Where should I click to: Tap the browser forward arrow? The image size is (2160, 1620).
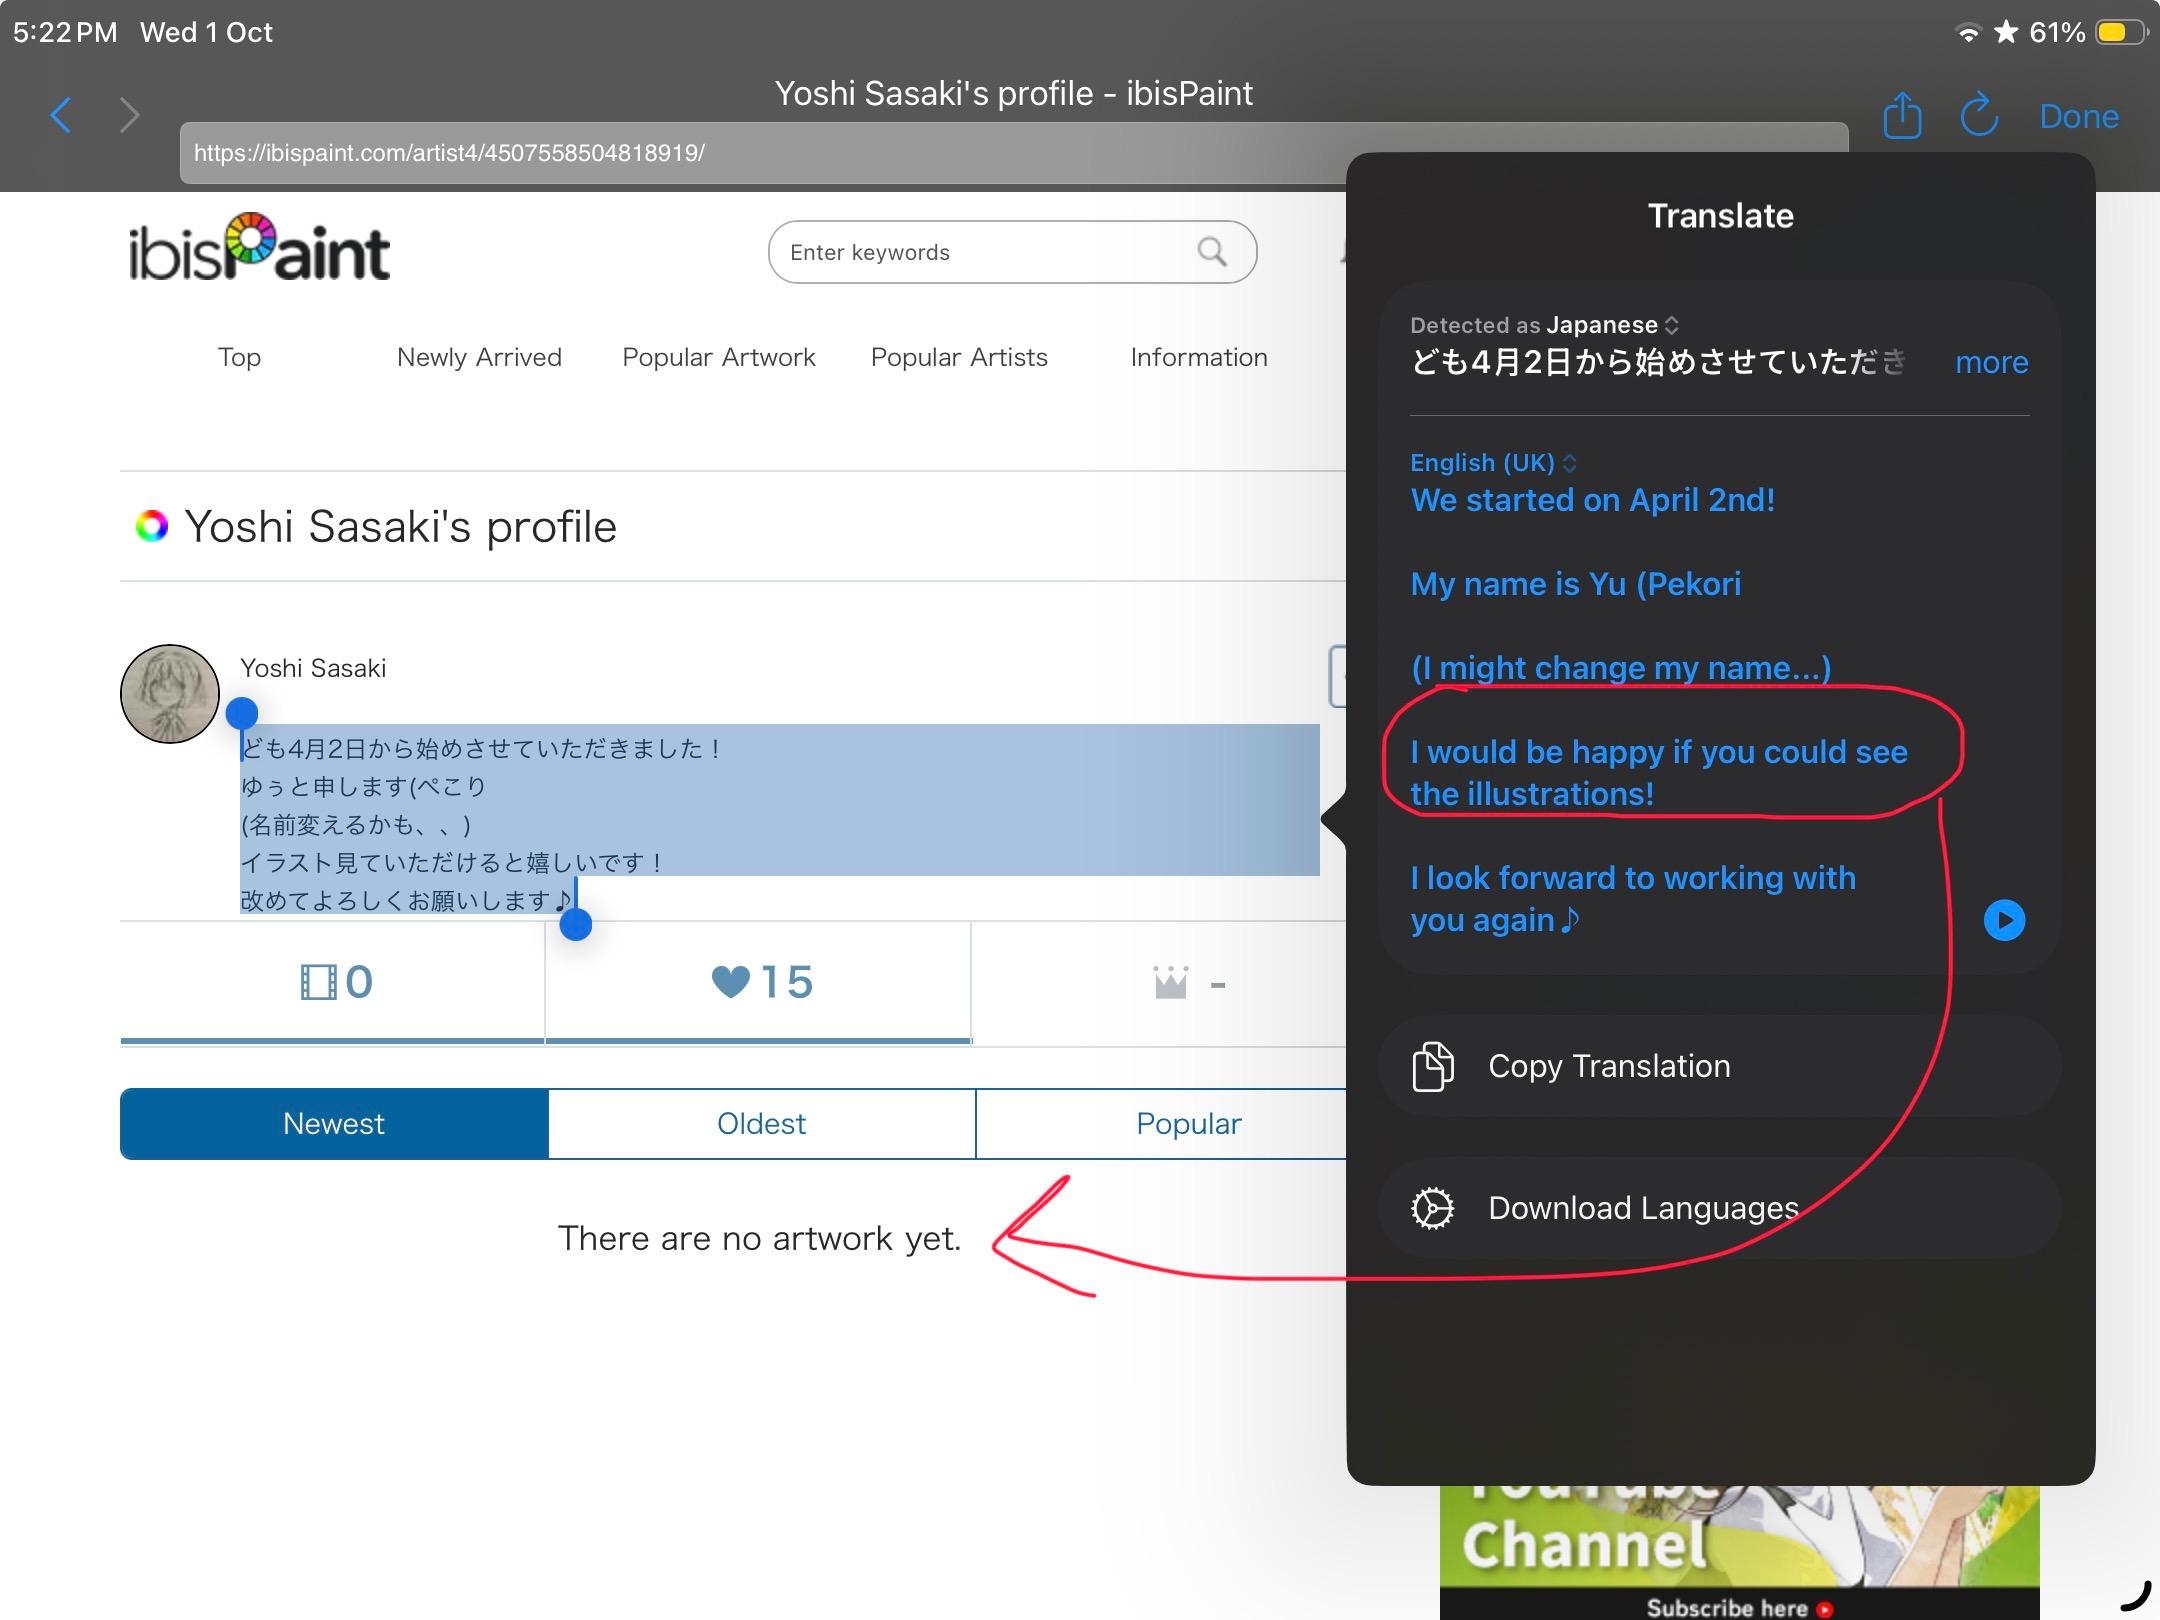point(129,116)
